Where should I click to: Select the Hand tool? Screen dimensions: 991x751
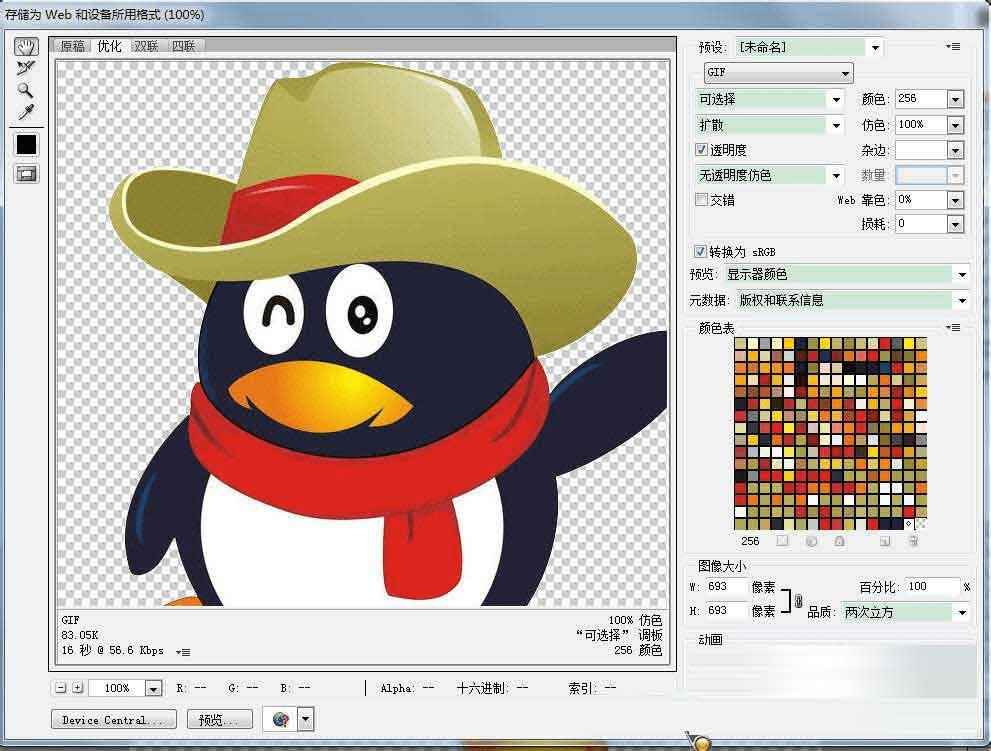(26, 46)
